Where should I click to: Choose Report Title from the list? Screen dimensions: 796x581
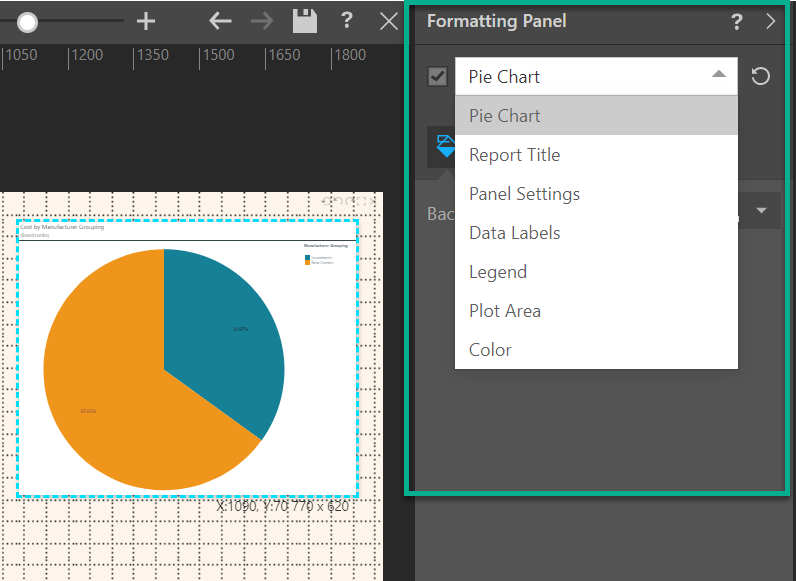pyautogui.click(x=514, y=155)
